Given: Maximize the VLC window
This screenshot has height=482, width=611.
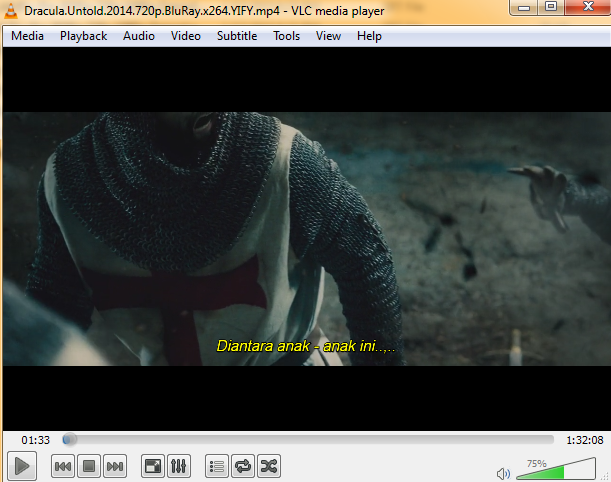Looking at the screenshot, I should coord(551,7).
